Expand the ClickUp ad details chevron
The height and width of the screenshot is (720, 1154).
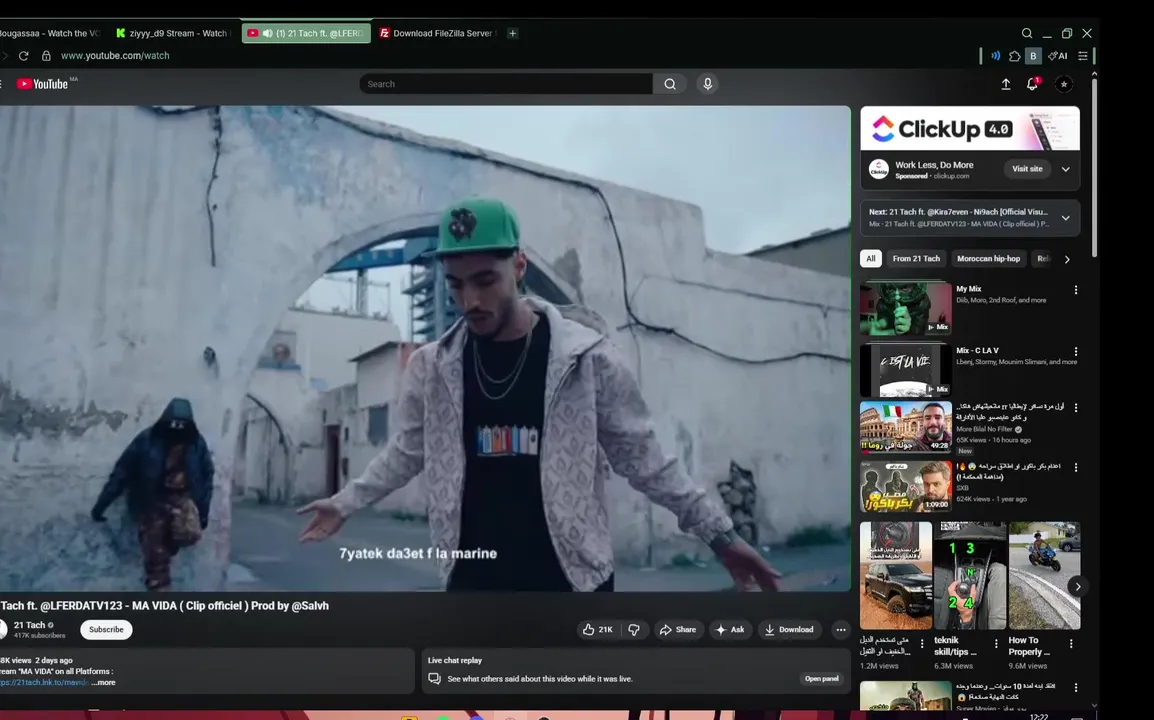[x=1065, y=169]
